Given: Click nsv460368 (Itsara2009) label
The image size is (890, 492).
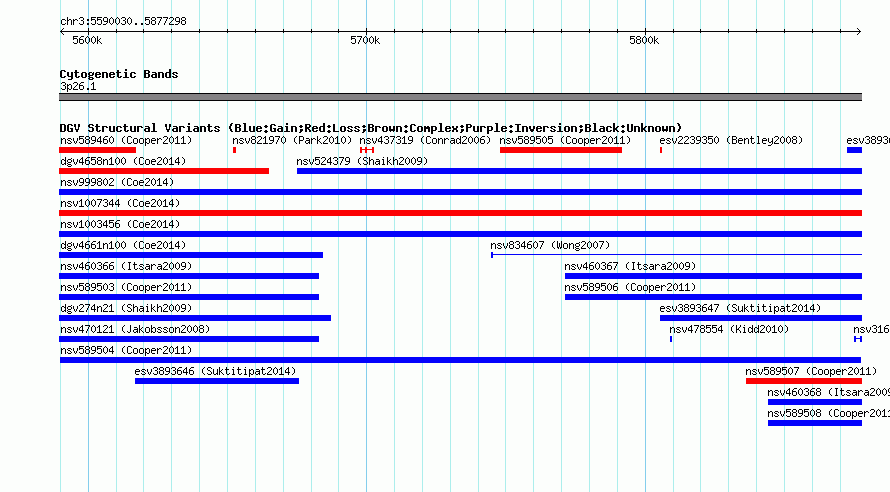Looking at the screenshot, I should [x=828, y=392].
